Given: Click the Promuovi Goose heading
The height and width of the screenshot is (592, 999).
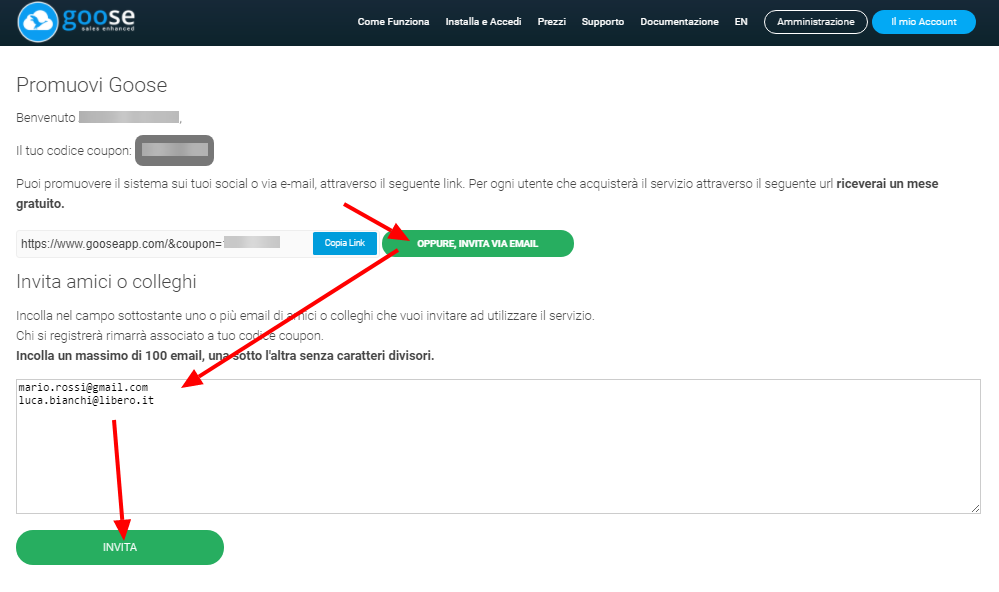Looking at the screenshot, I should point(92,85).
